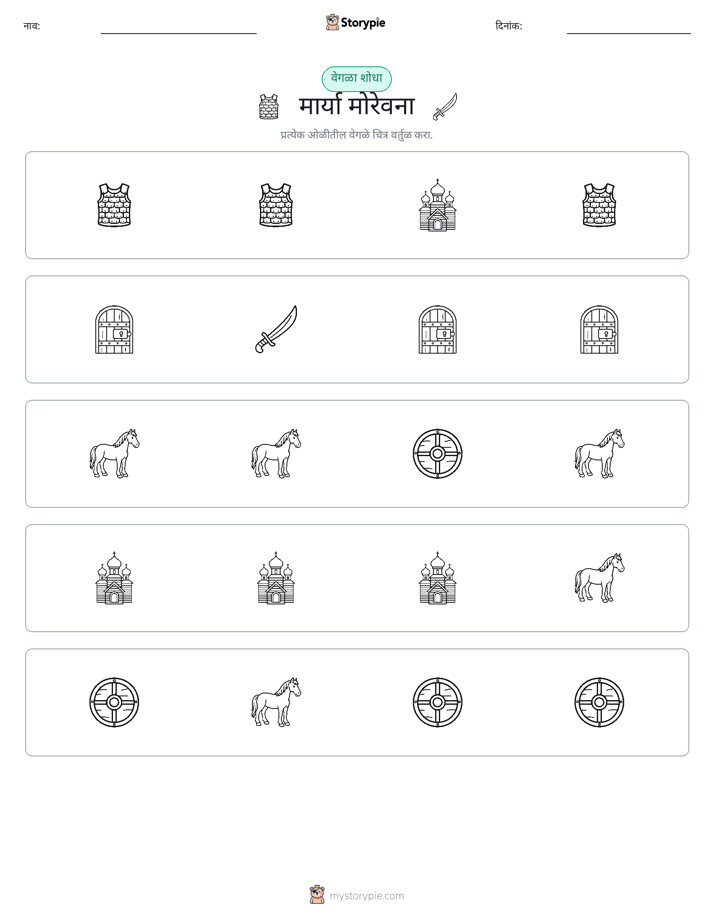714x924 pixels.
Task: Pick the horse in the fourth row
Action: [599, 578]
